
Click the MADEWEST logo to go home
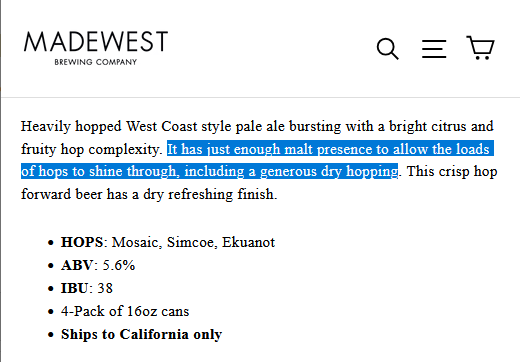pyautogui.click(x=96, y=42)
